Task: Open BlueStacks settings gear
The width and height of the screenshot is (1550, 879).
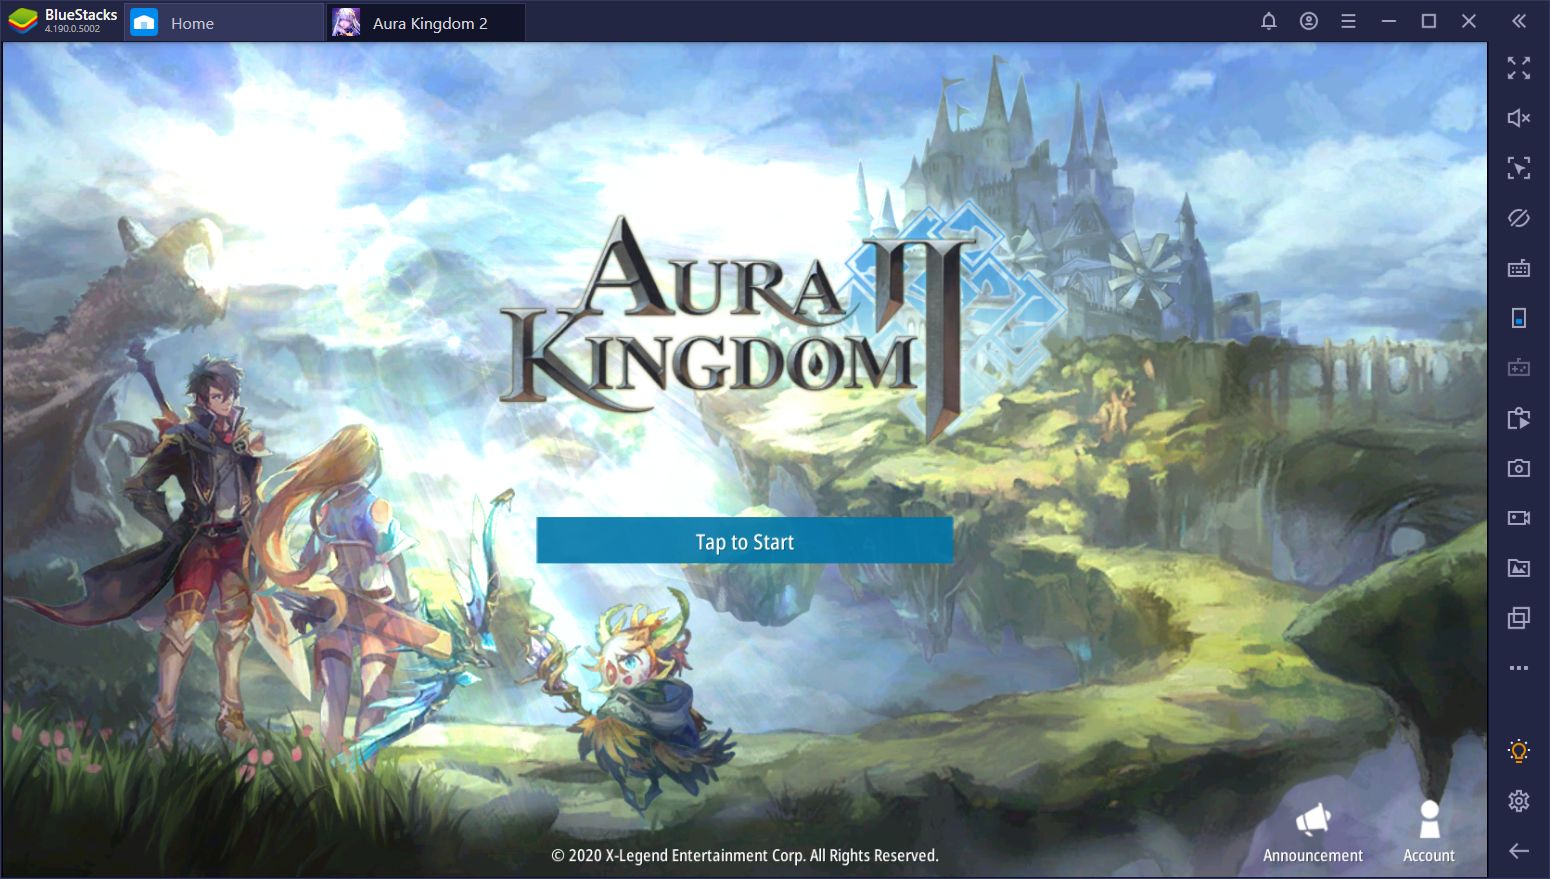Action: [x=1519, y=801]
